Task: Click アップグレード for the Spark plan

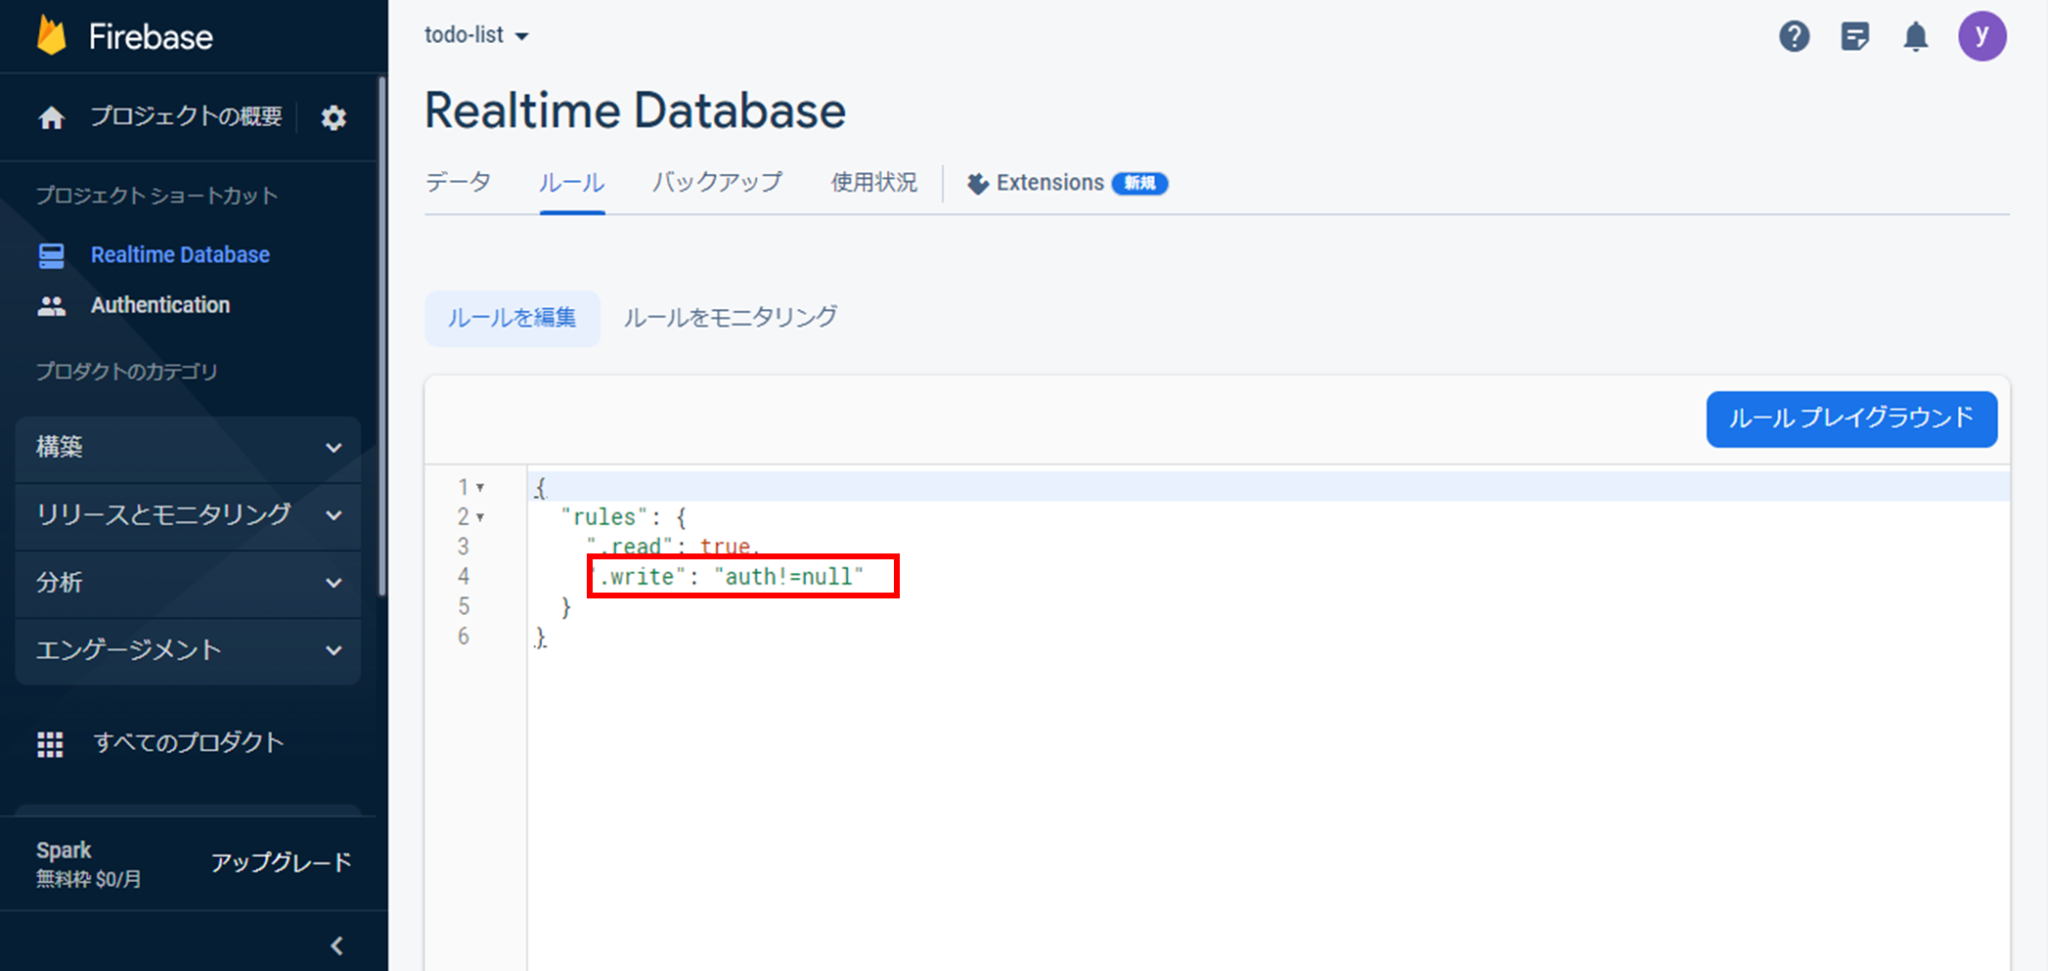Action: pyautogui.click(x=281, y=861)
